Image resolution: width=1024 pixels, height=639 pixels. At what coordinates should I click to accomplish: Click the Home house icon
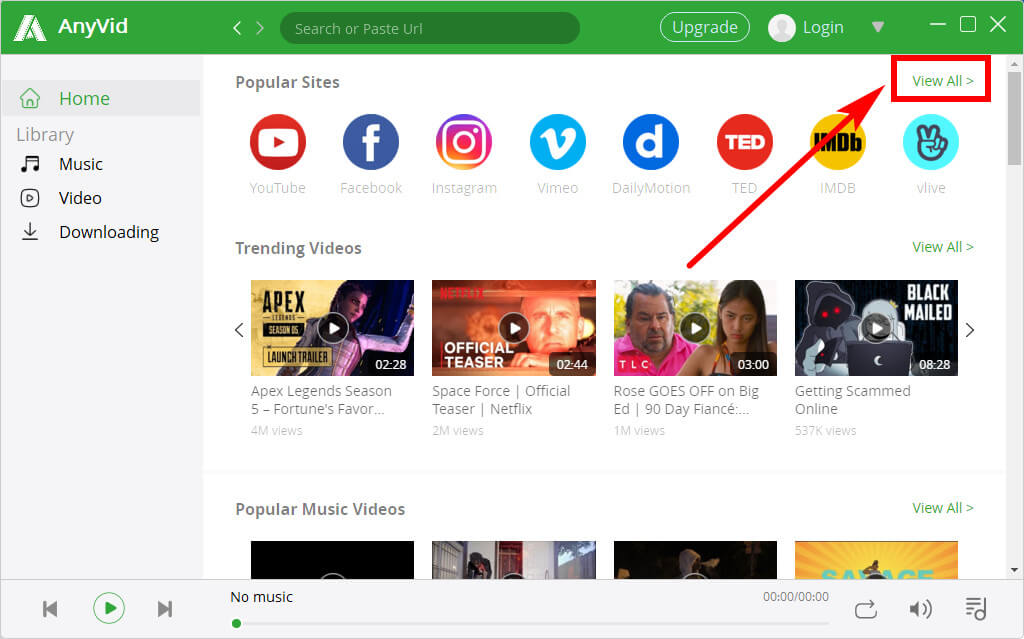[30, 98]
